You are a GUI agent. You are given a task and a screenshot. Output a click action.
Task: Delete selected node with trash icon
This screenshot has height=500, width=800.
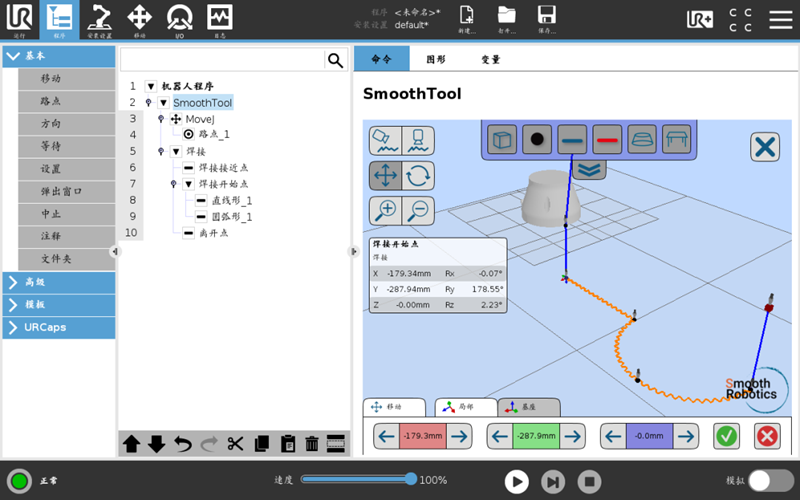pyautogui.click(x=312, y=444)
